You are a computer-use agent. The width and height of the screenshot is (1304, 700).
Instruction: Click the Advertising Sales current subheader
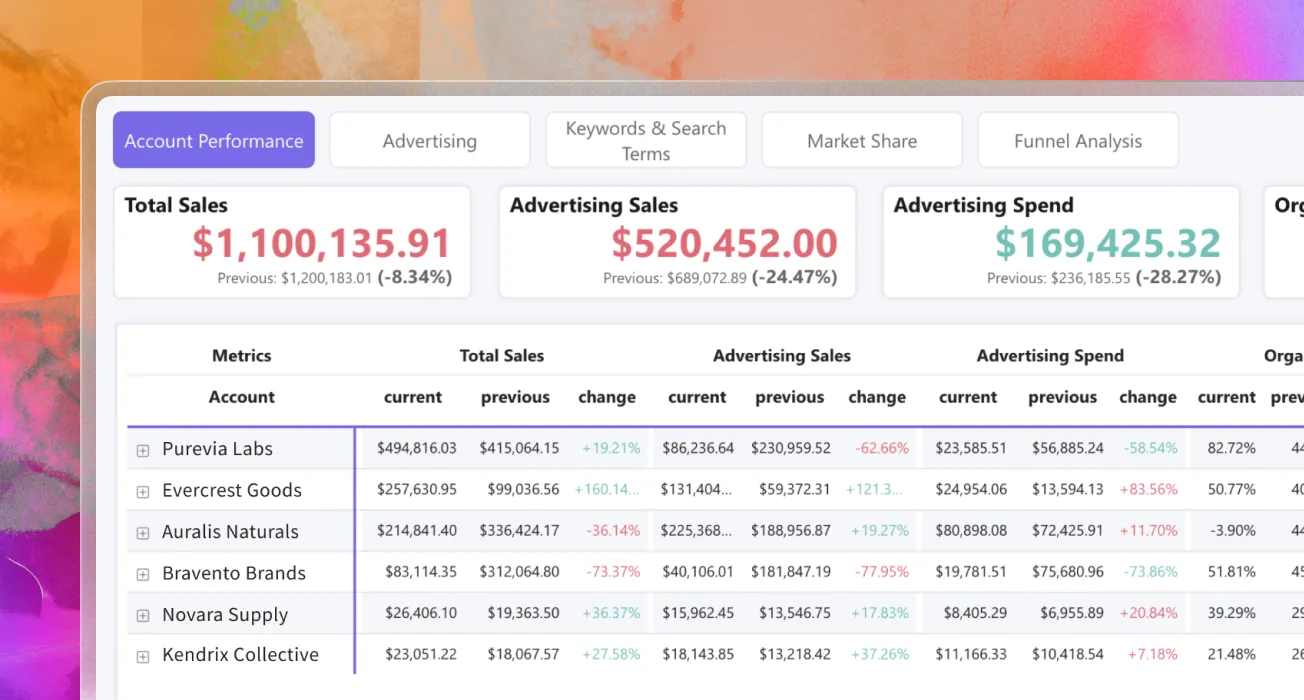pyautogui.click(x=697, y=397)
